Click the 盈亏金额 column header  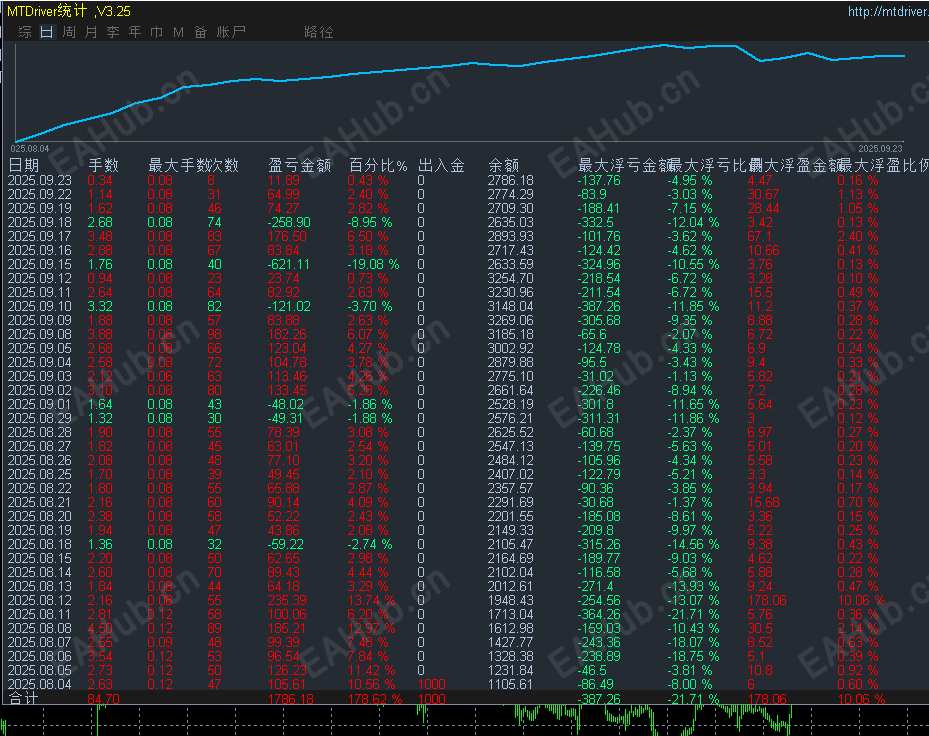(299, 165)
